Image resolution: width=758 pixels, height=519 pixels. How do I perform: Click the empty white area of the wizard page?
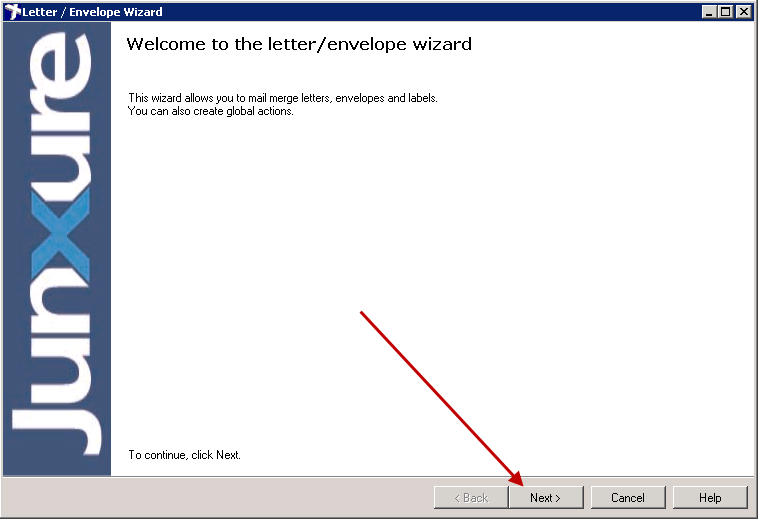435,242
